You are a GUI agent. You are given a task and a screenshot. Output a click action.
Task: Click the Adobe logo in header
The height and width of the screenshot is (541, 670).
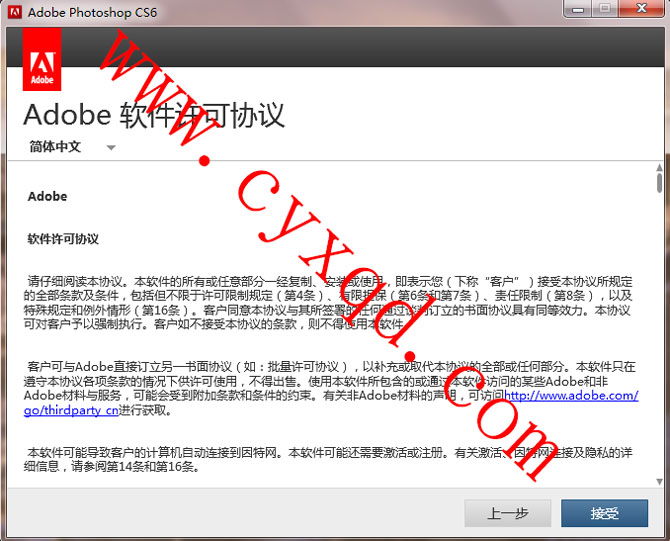tap(42, 59)
